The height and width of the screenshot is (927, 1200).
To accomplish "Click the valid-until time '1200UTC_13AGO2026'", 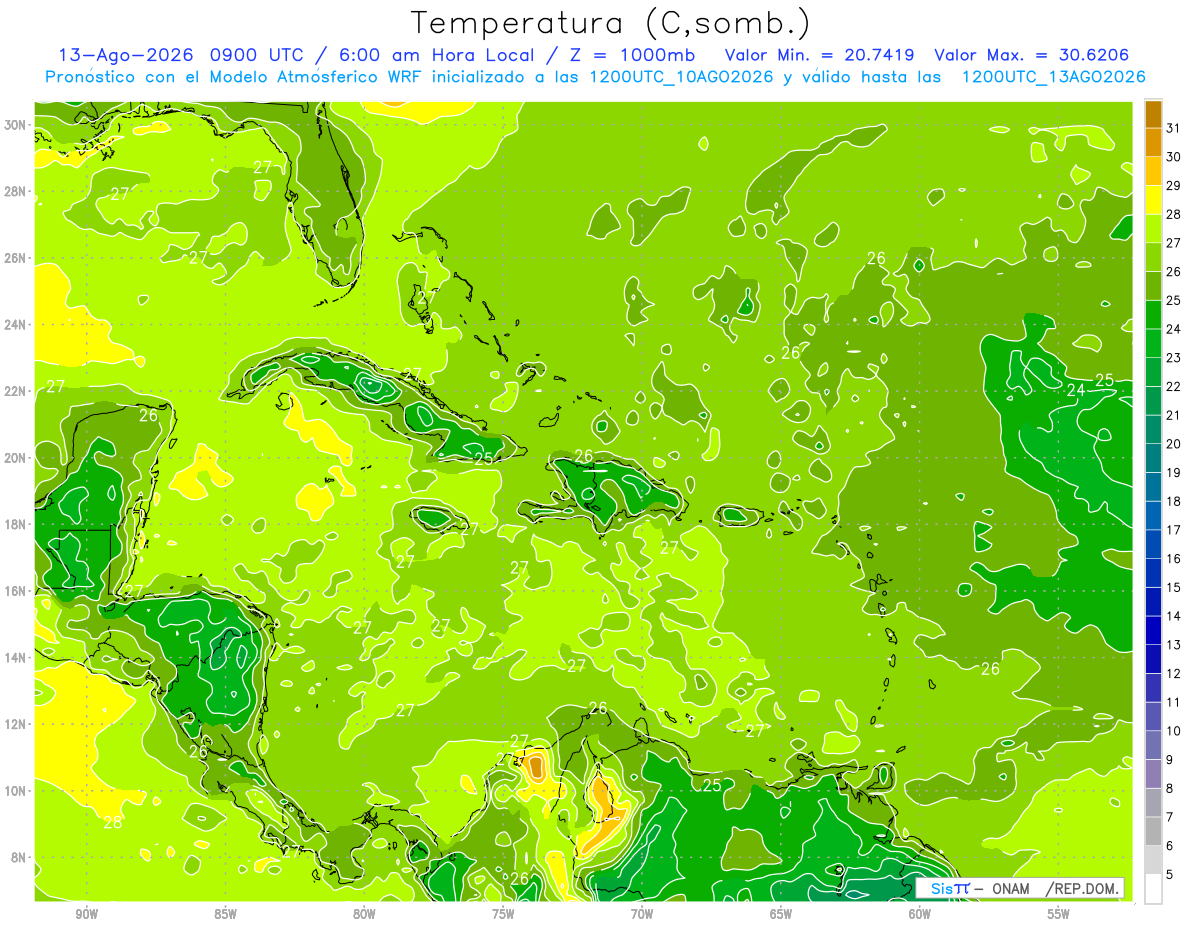I will coord(1053,77).
